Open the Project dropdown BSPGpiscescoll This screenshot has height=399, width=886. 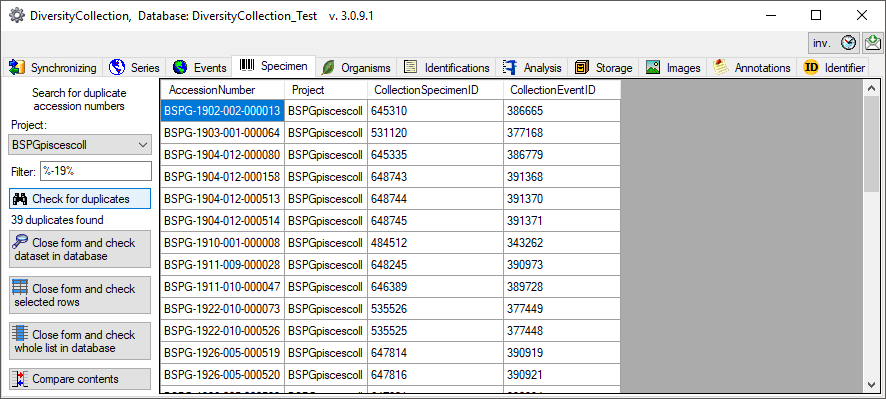pyautogui.click(x=80, y=145)
